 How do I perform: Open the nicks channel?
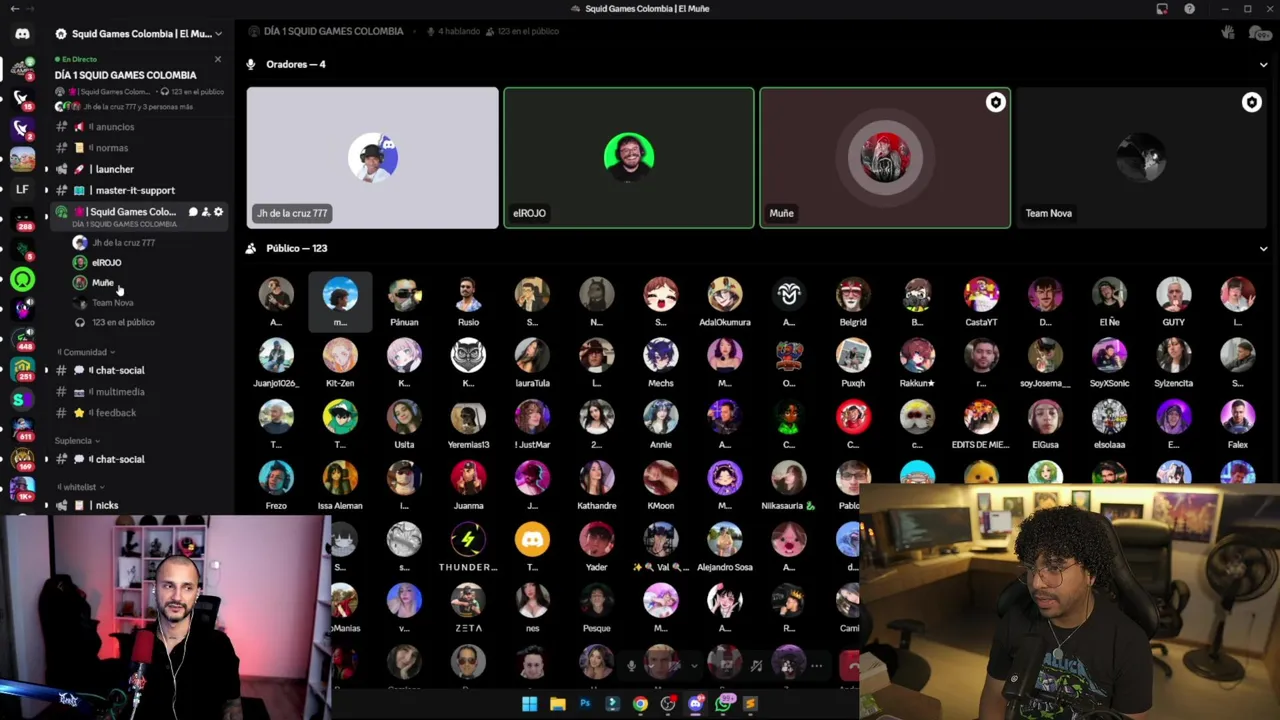[140, 505]
